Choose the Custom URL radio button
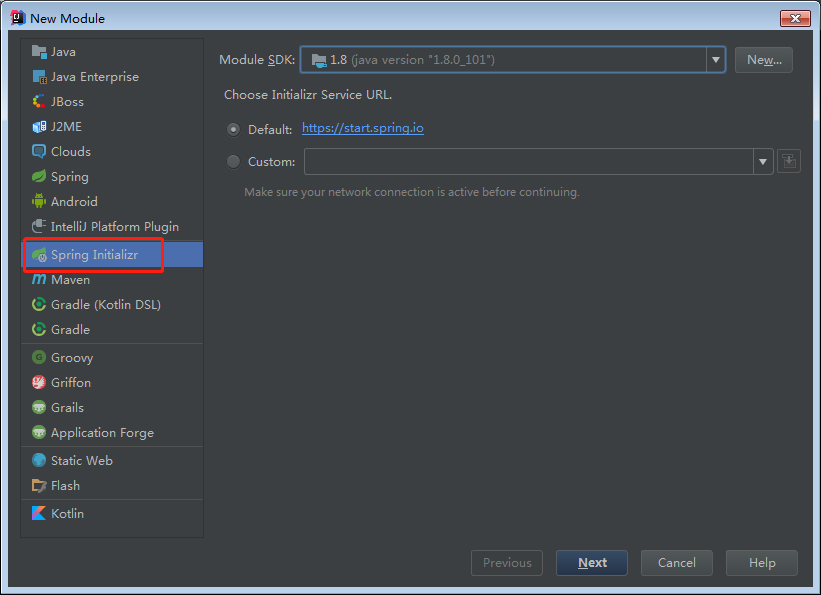The image size is (821, 595). click(x=234, y=161)
